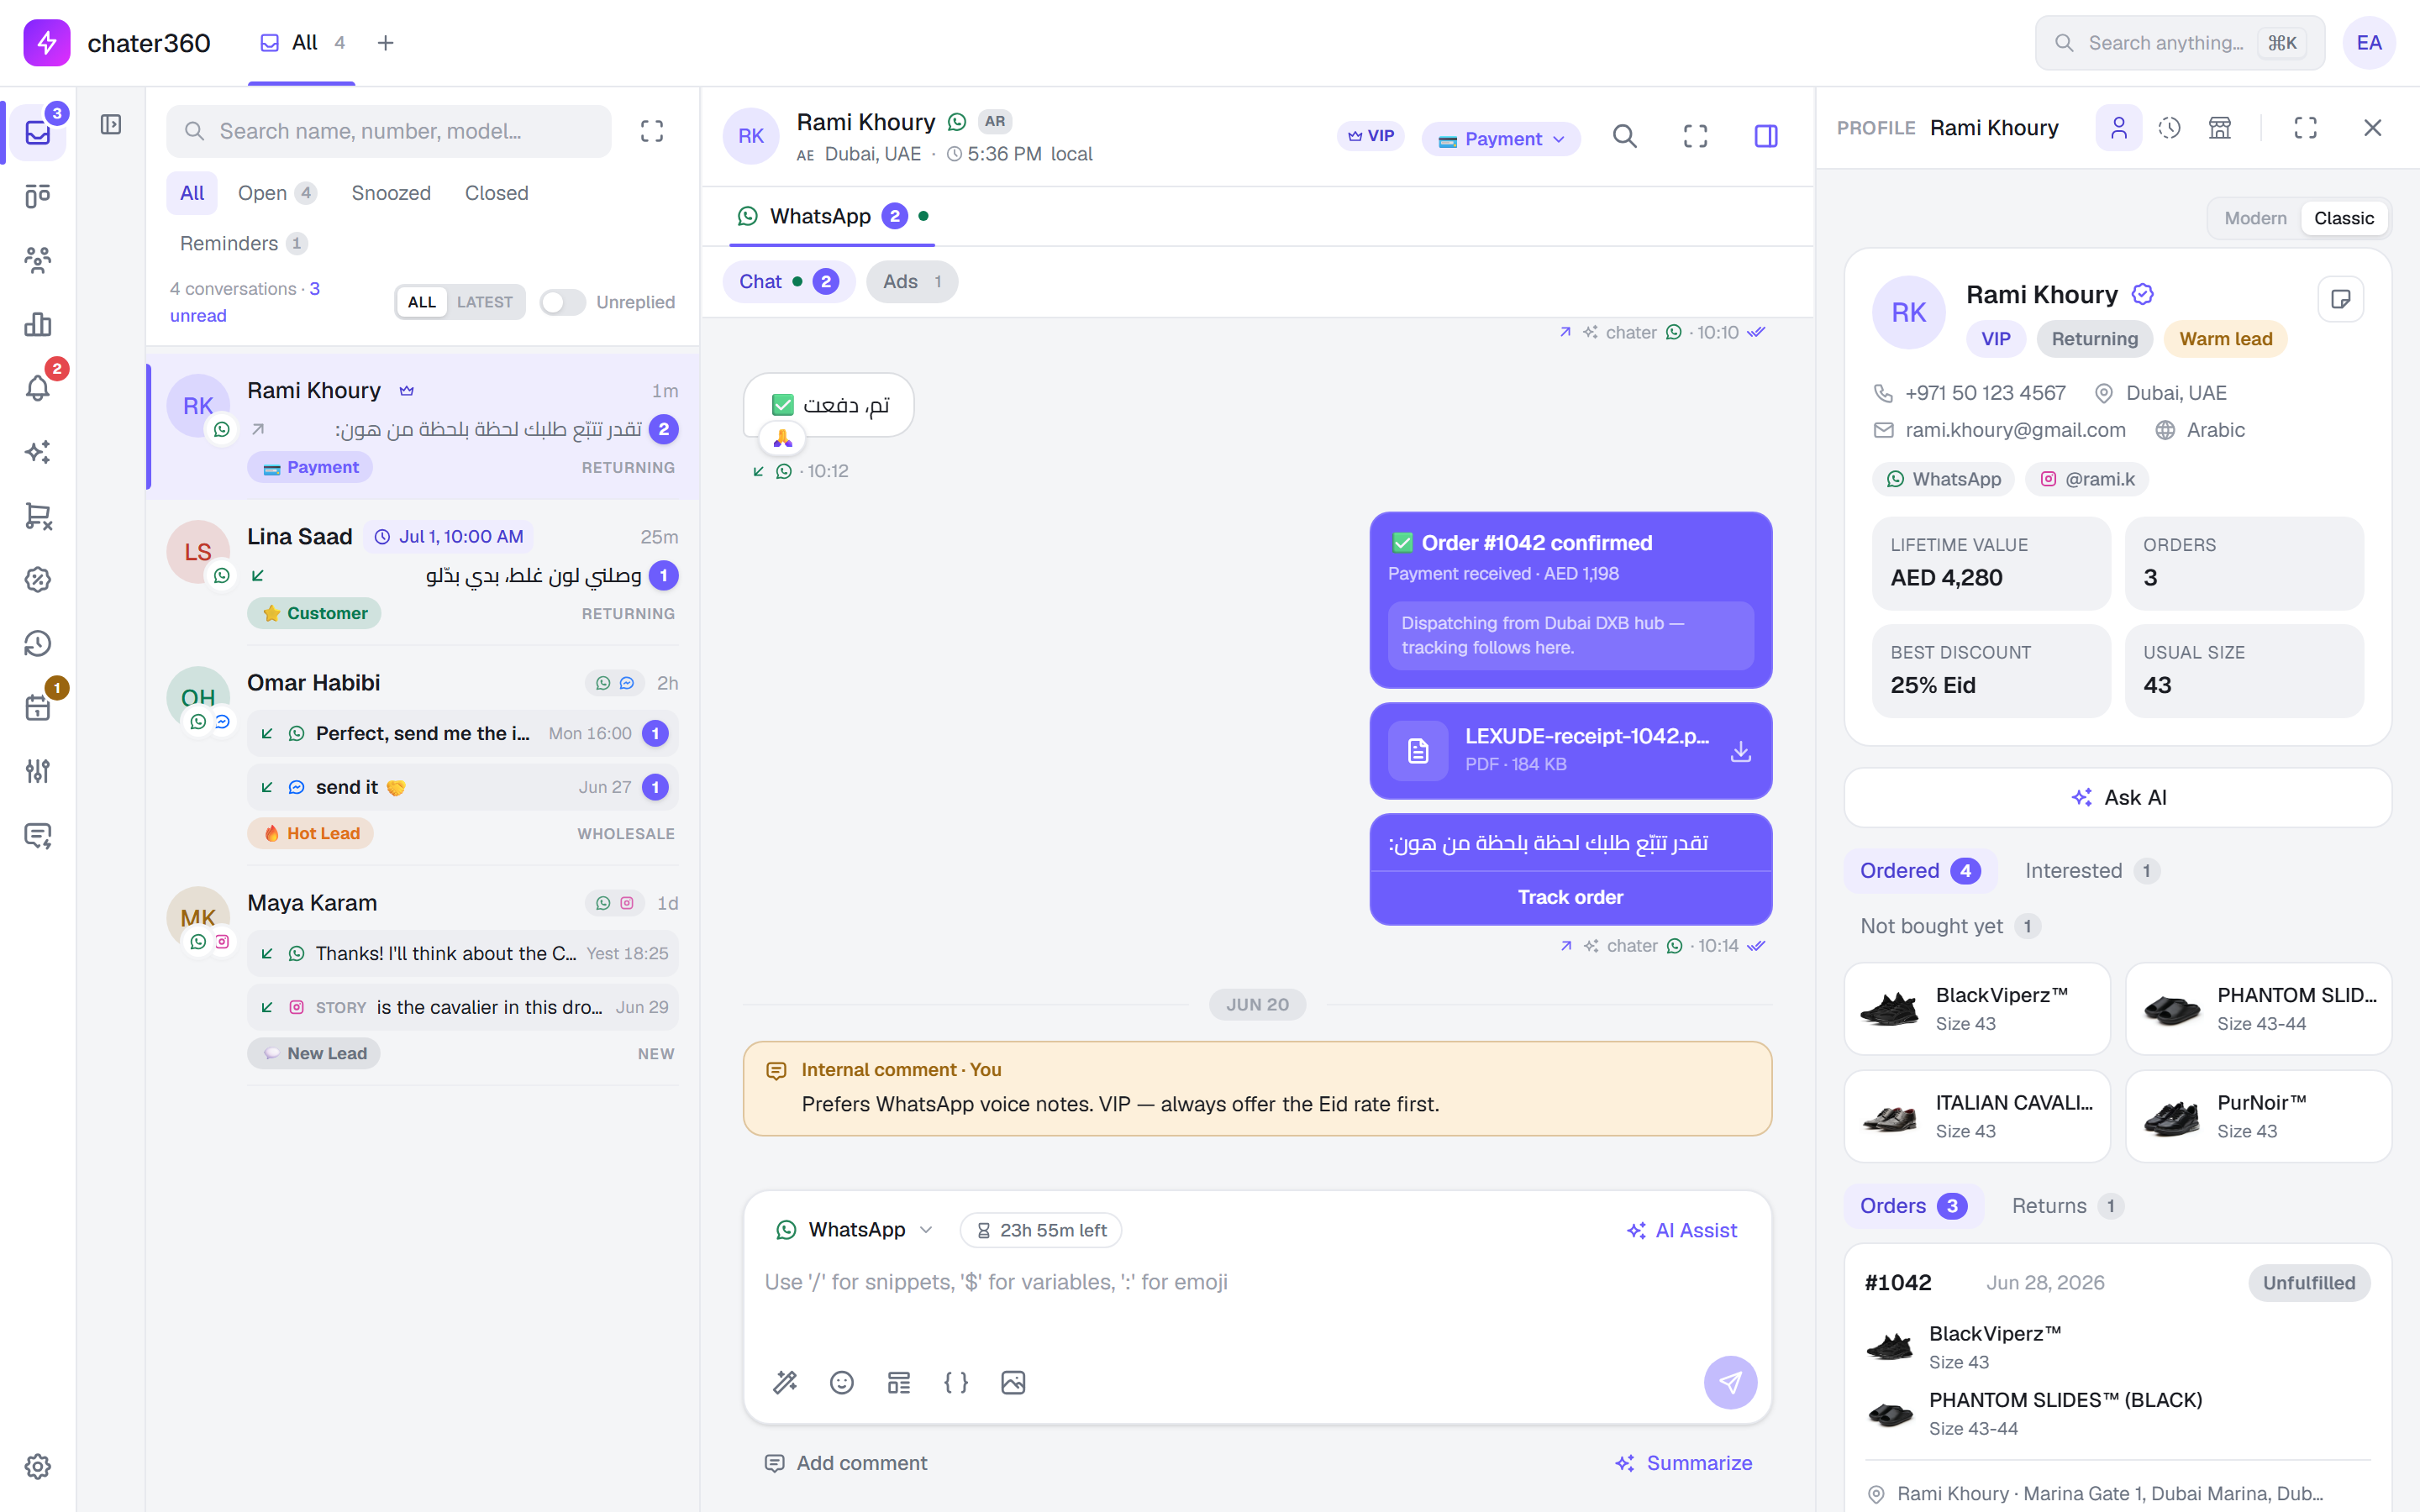Send the message with paper plane
2420x1512 pixels.
[1730, 1382]
